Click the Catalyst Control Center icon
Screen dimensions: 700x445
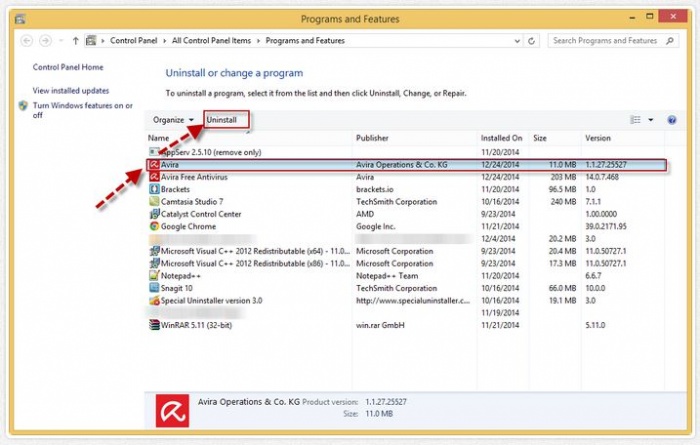pyautogui.click(x=154, y=214)
